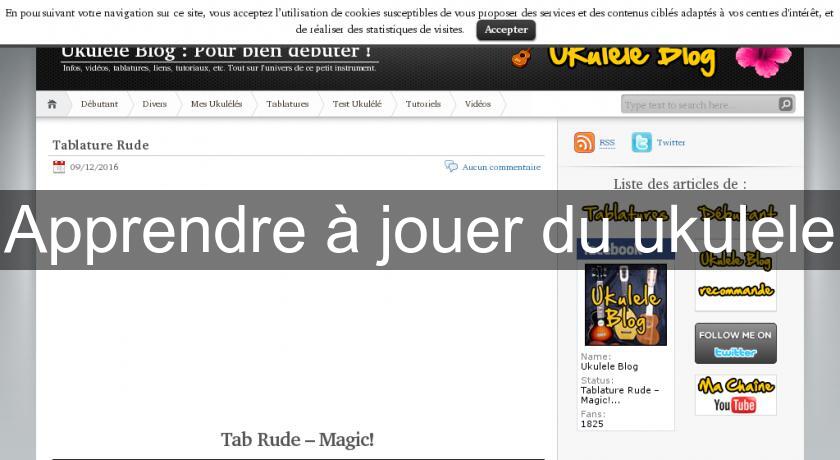Open the RSS text link
Screen dimensions: 840x460
(607, 142)
